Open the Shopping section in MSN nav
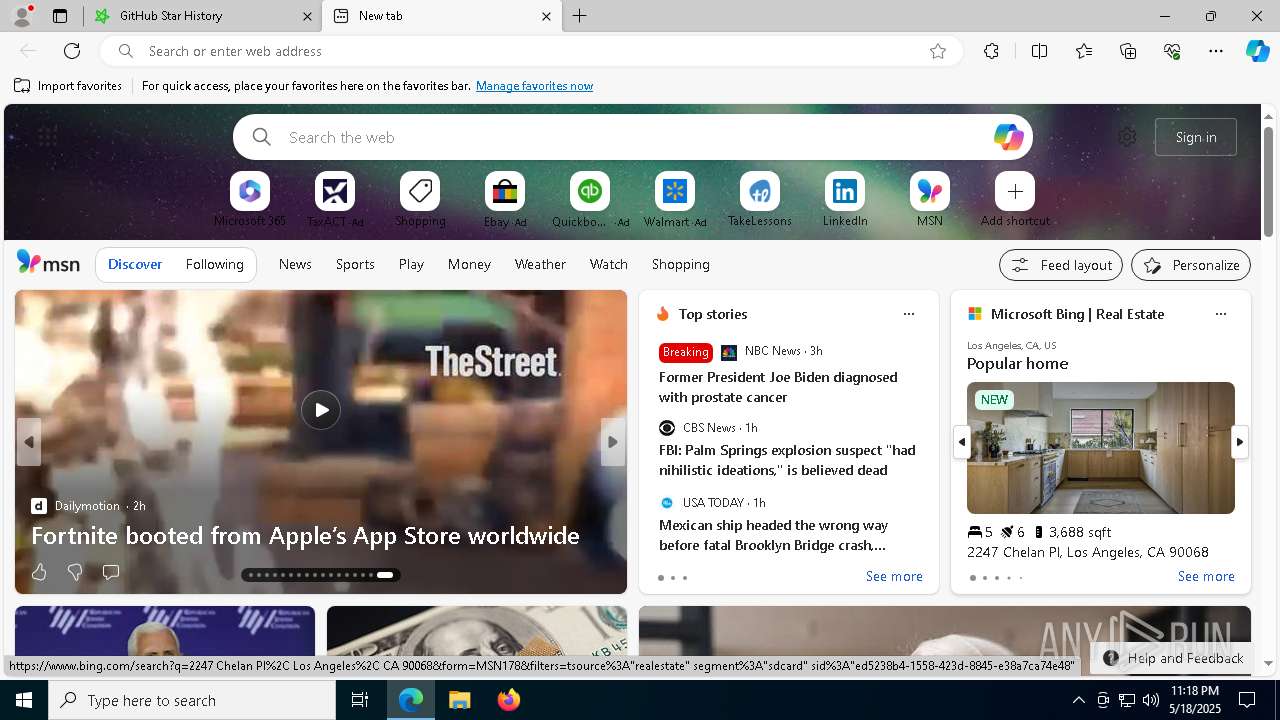The width and height of the screenshot is (1280, 720). [681, 265]
